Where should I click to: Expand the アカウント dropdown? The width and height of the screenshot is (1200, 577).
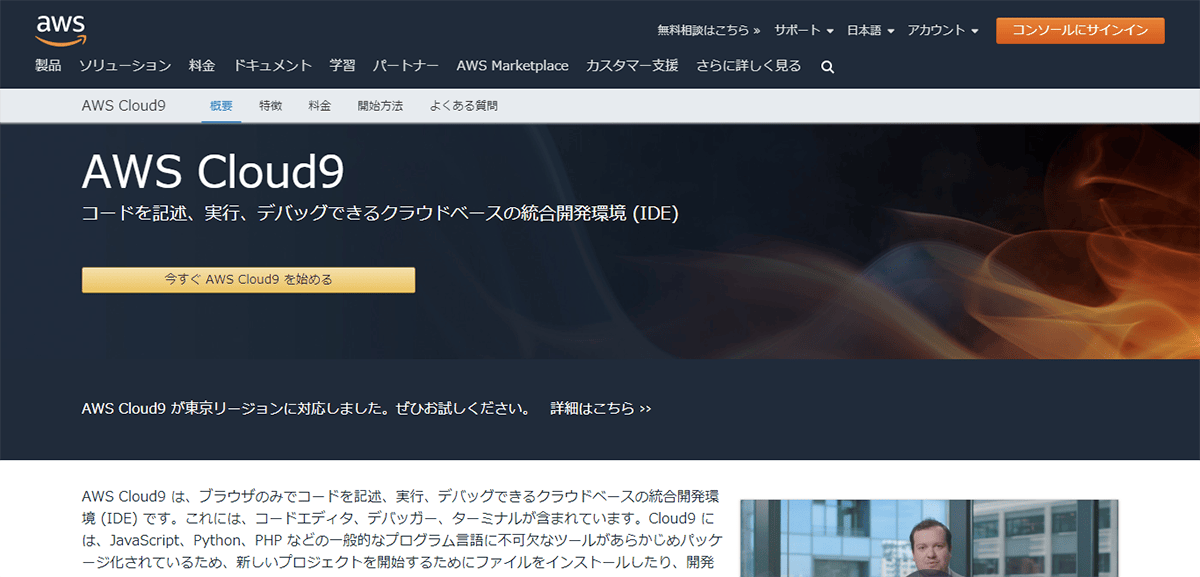(x=943, y=31)
